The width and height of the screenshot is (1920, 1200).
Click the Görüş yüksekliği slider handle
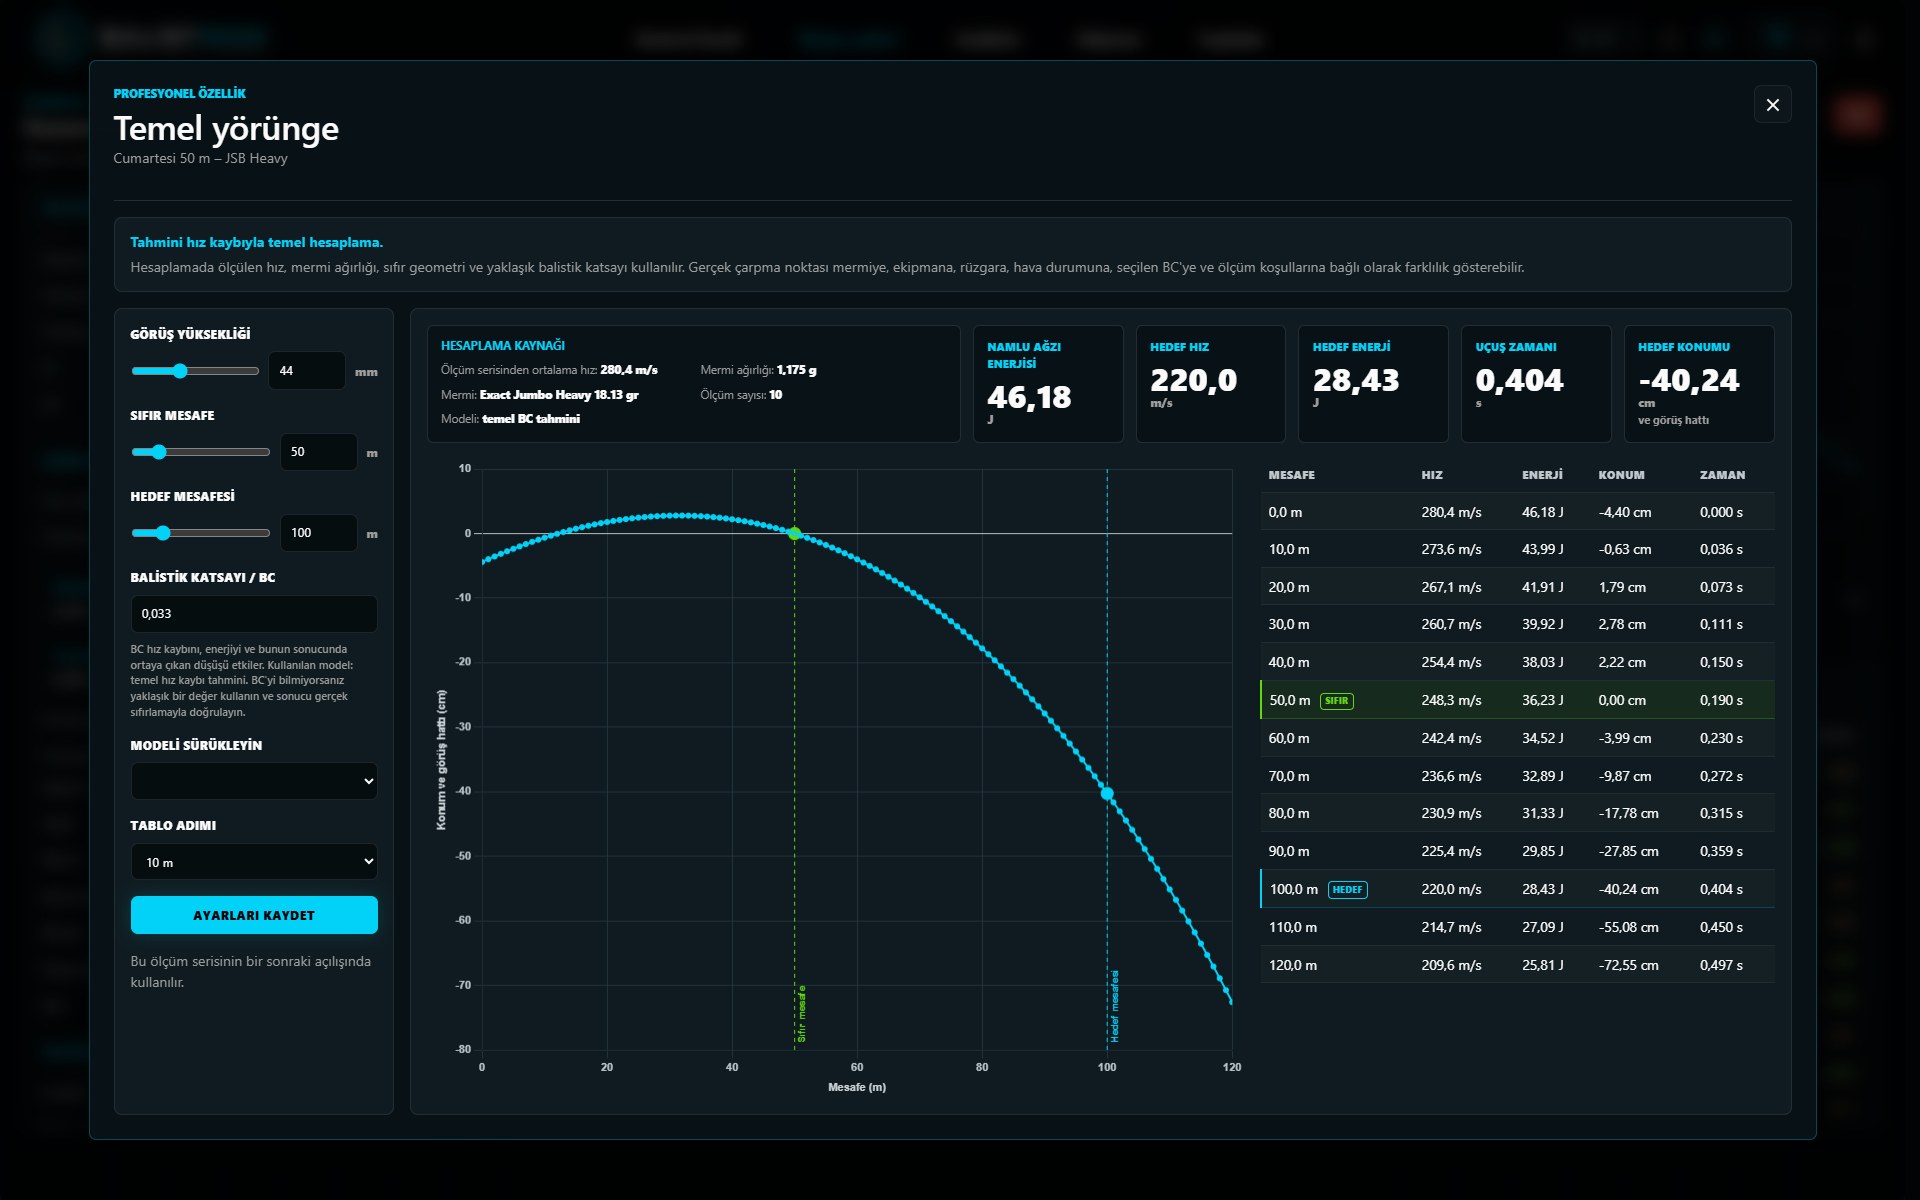(180, 371)
